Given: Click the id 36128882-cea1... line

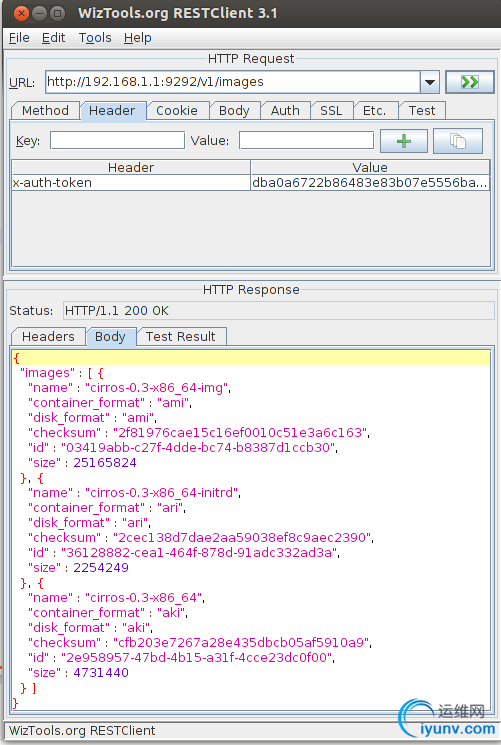Looking at the screenshot, I should pyautogui.click(x=183, y=553).
